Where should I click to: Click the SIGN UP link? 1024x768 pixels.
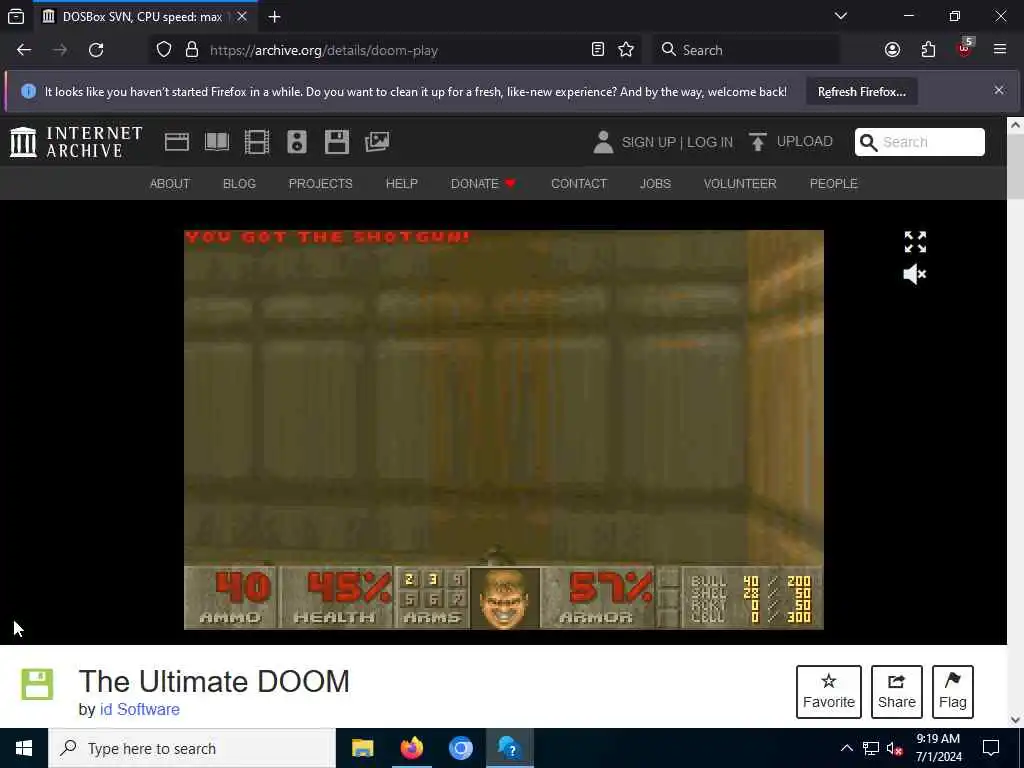coord(648,142)
